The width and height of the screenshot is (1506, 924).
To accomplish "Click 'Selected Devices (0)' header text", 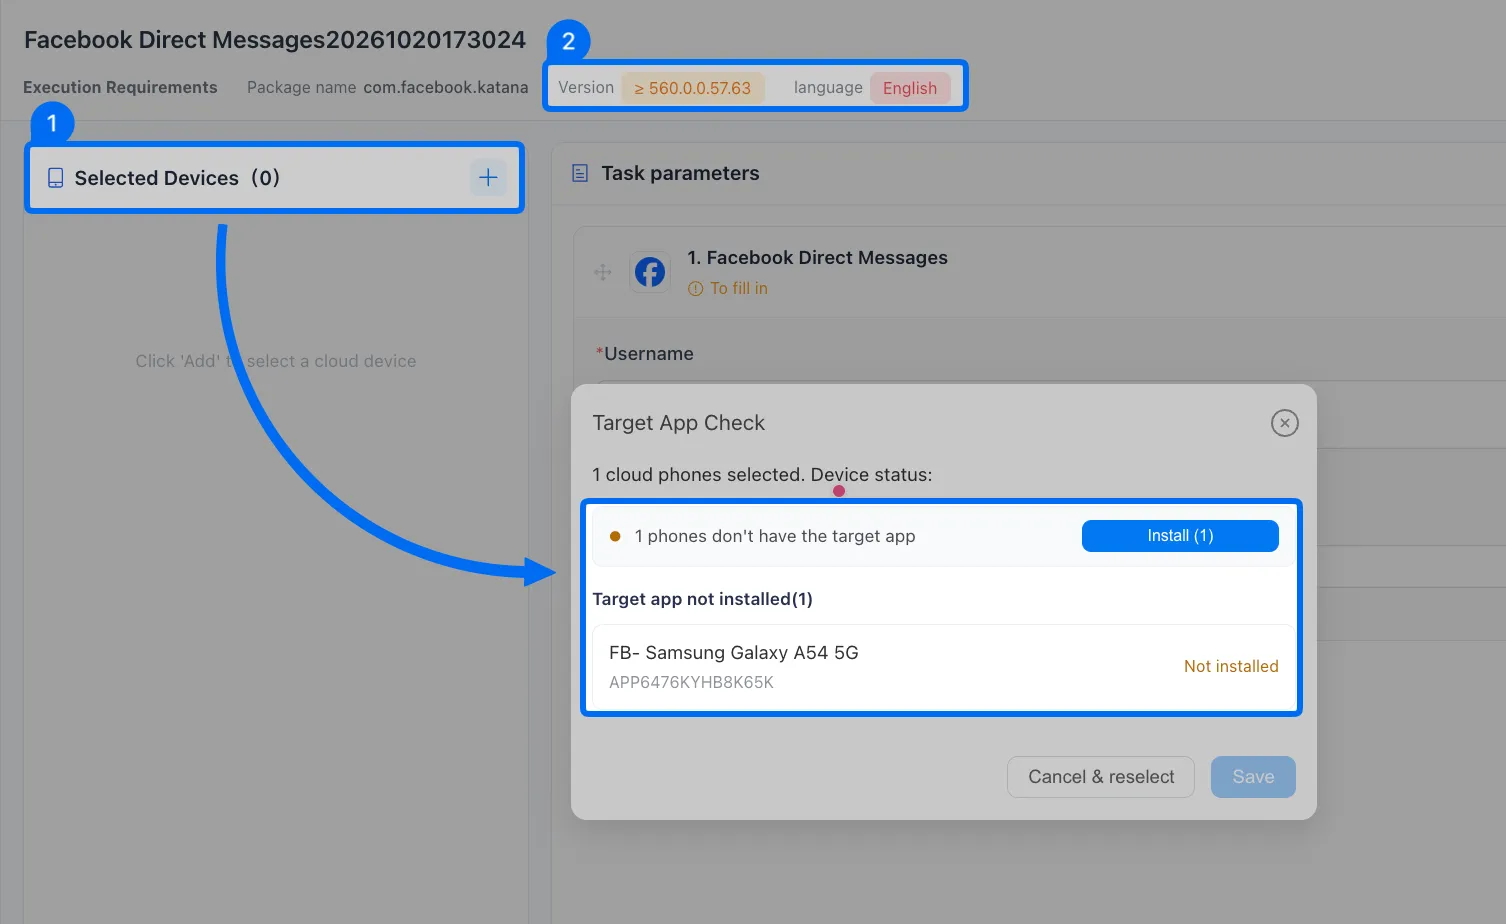I will [x=177, y=178].
